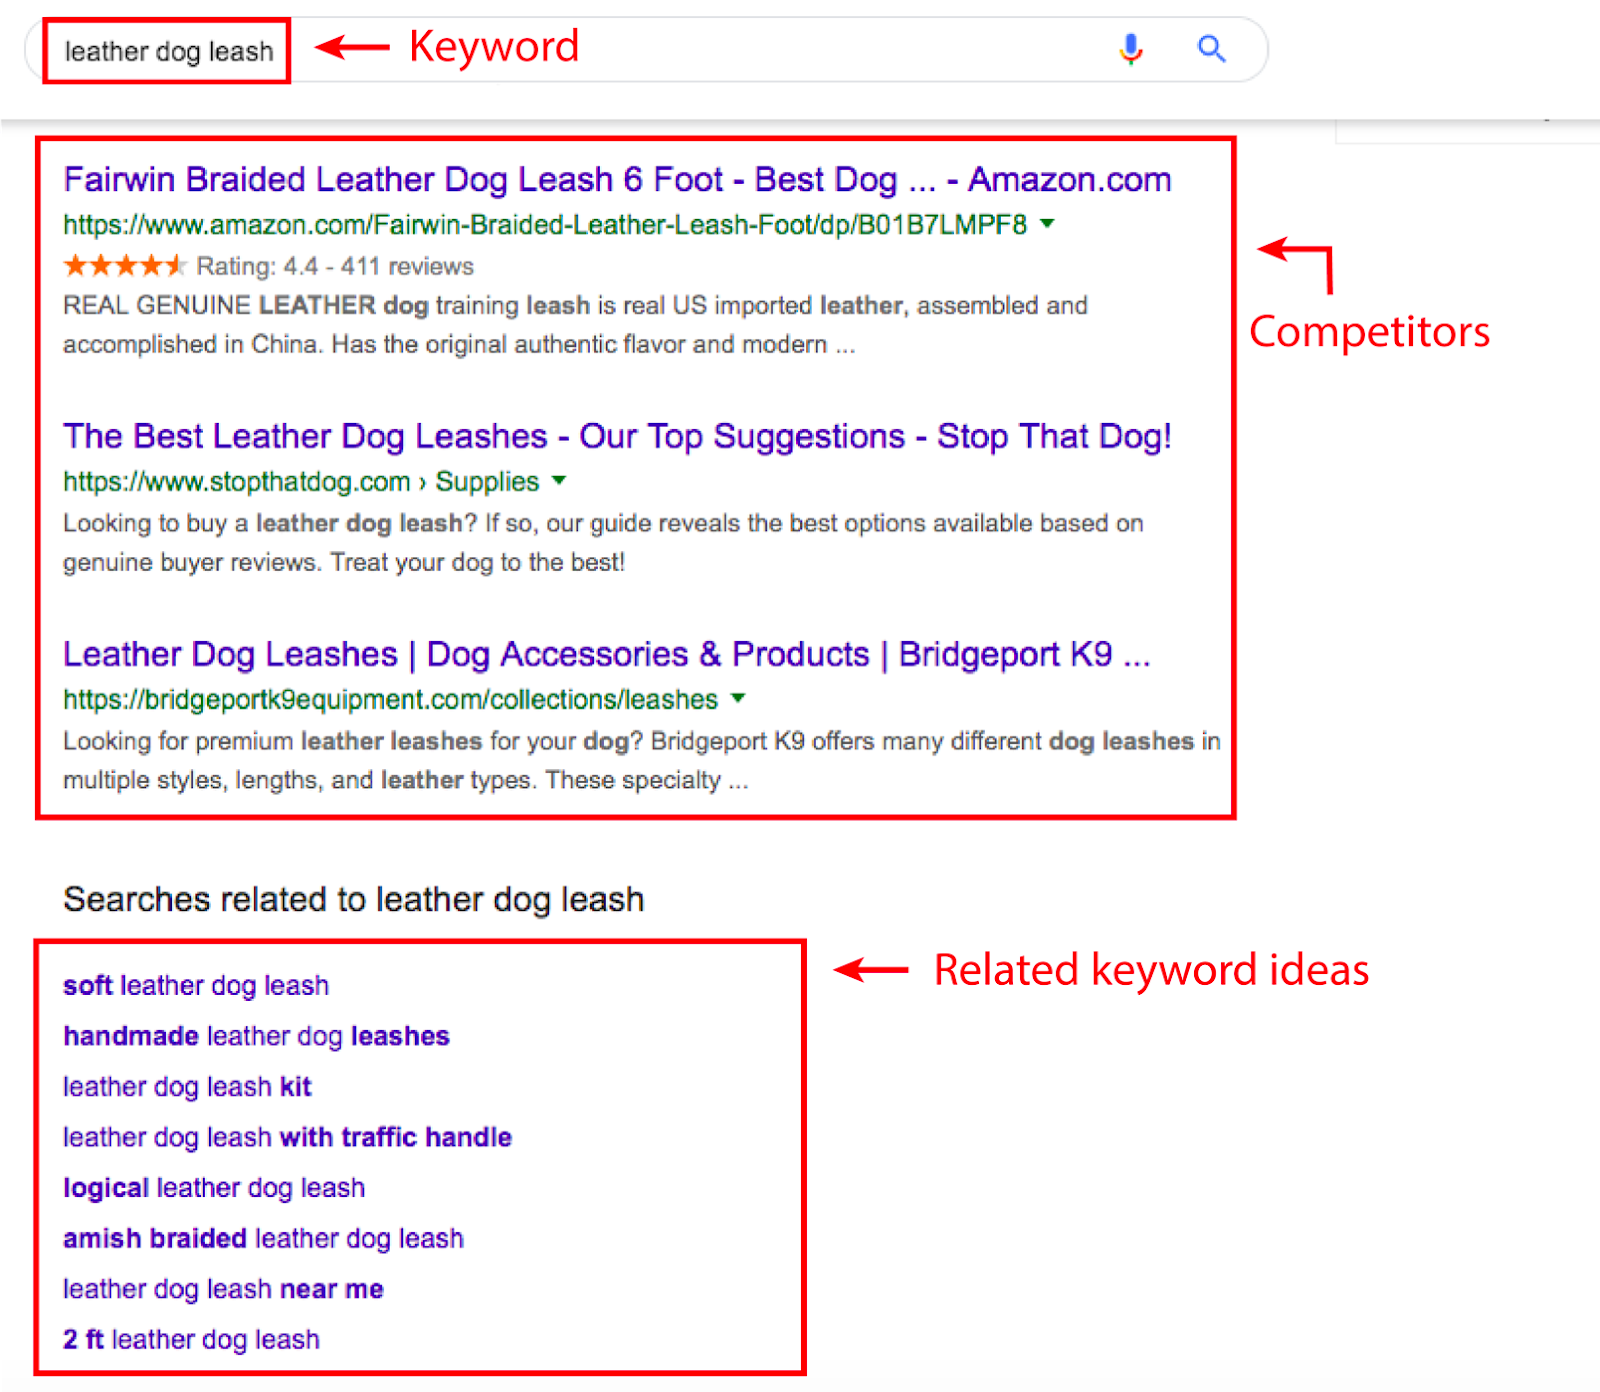Viewport: 1600px width, 1392px height.
Task: Expand the dropdown arrow beside stopthatdog.com Supplies
Action: click(559, 481)
